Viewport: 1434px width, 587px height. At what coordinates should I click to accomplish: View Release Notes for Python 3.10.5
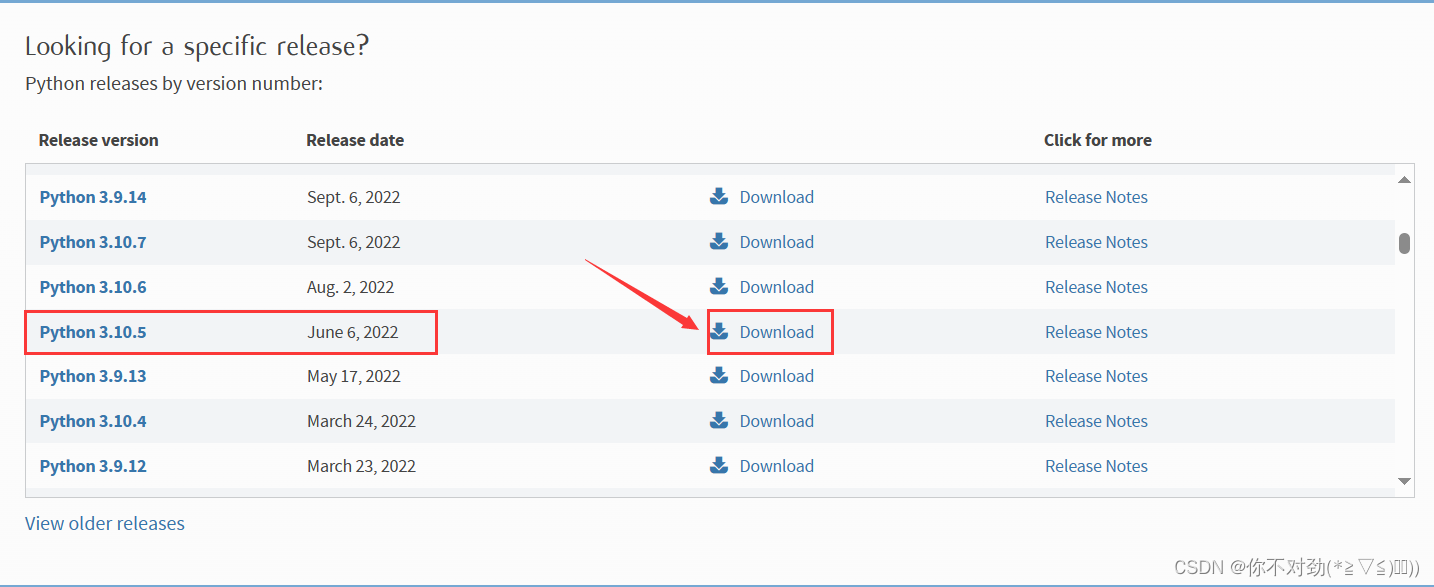(1096, 332)
